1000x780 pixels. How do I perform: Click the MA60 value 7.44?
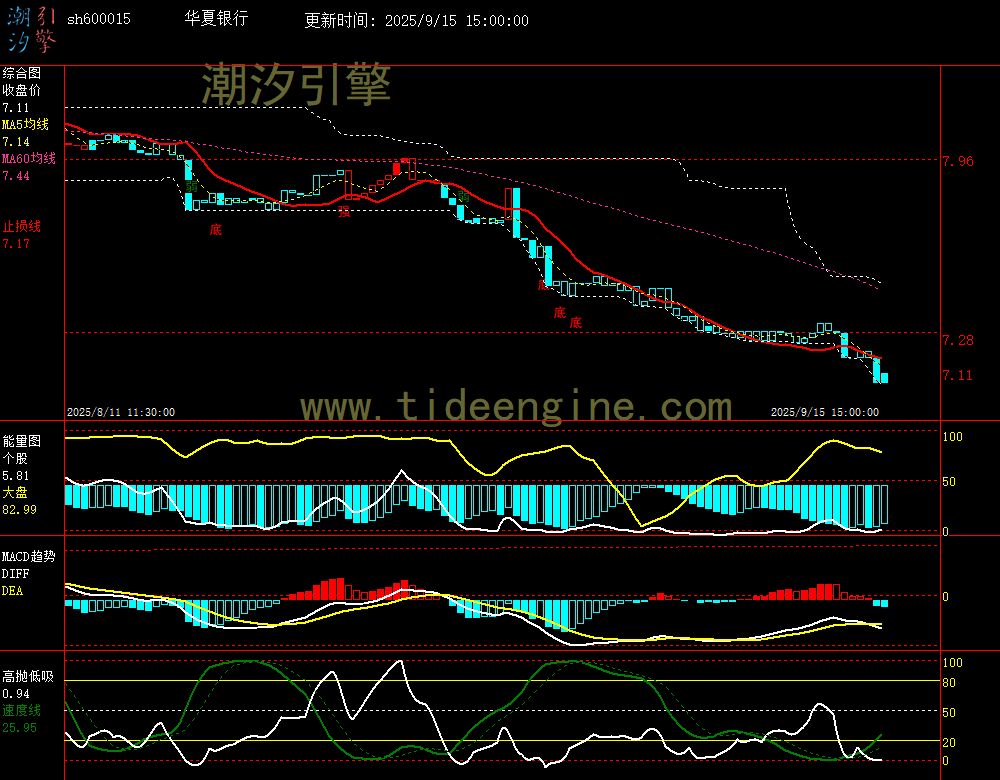tap(15, 175)
